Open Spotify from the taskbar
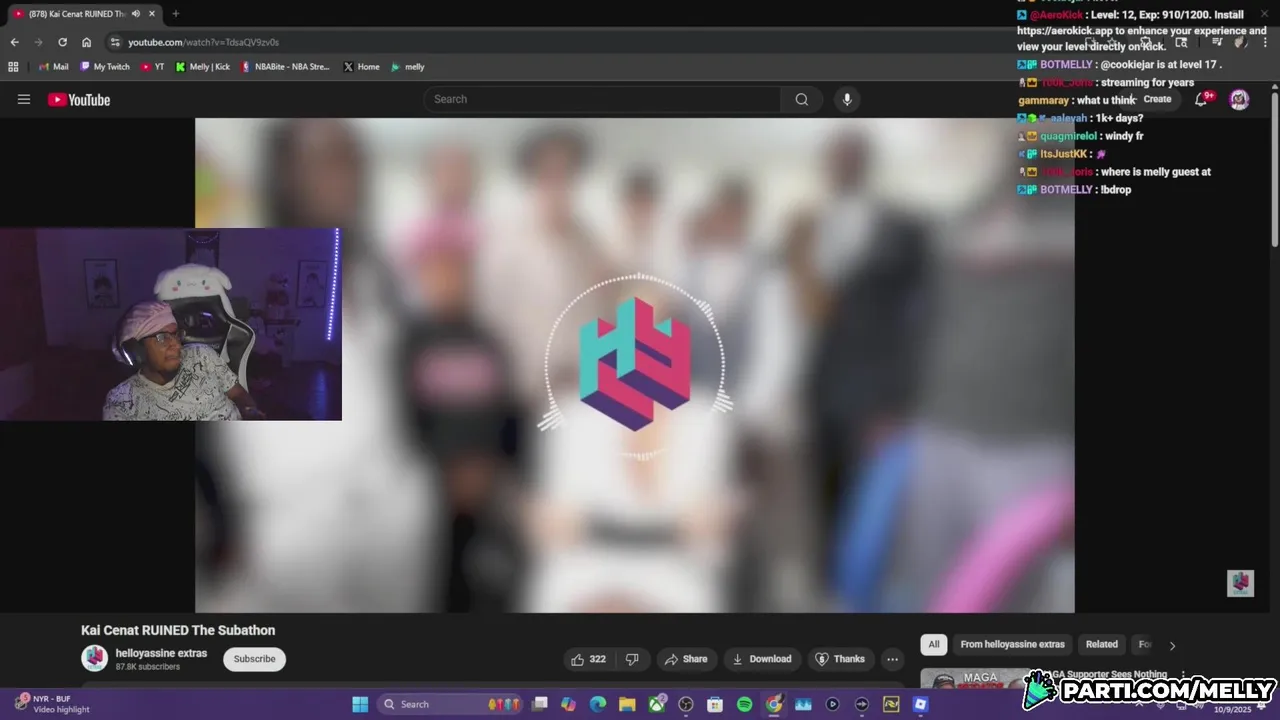The width and height of the screenshot is (1280, 720). click(x=744, y=704)
